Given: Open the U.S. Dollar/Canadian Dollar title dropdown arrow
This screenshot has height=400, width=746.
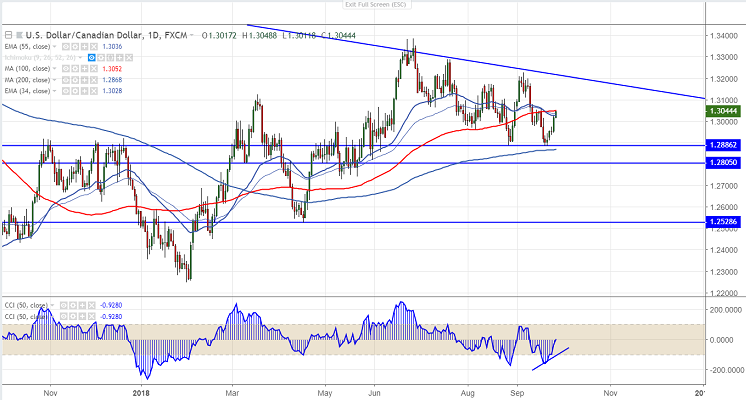Looking at the screenshot, I should (192, 35).
